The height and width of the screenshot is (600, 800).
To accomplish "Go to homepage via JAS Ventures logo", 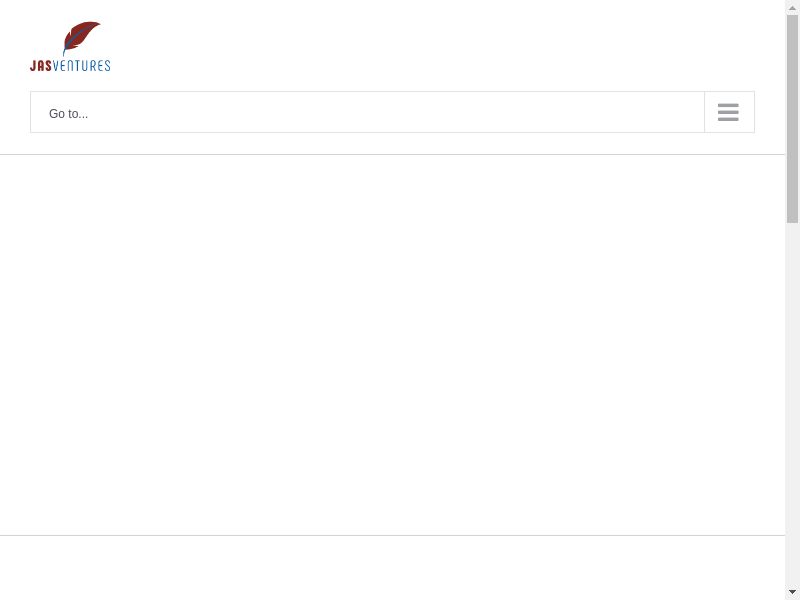I will click(x=70, y=47).
